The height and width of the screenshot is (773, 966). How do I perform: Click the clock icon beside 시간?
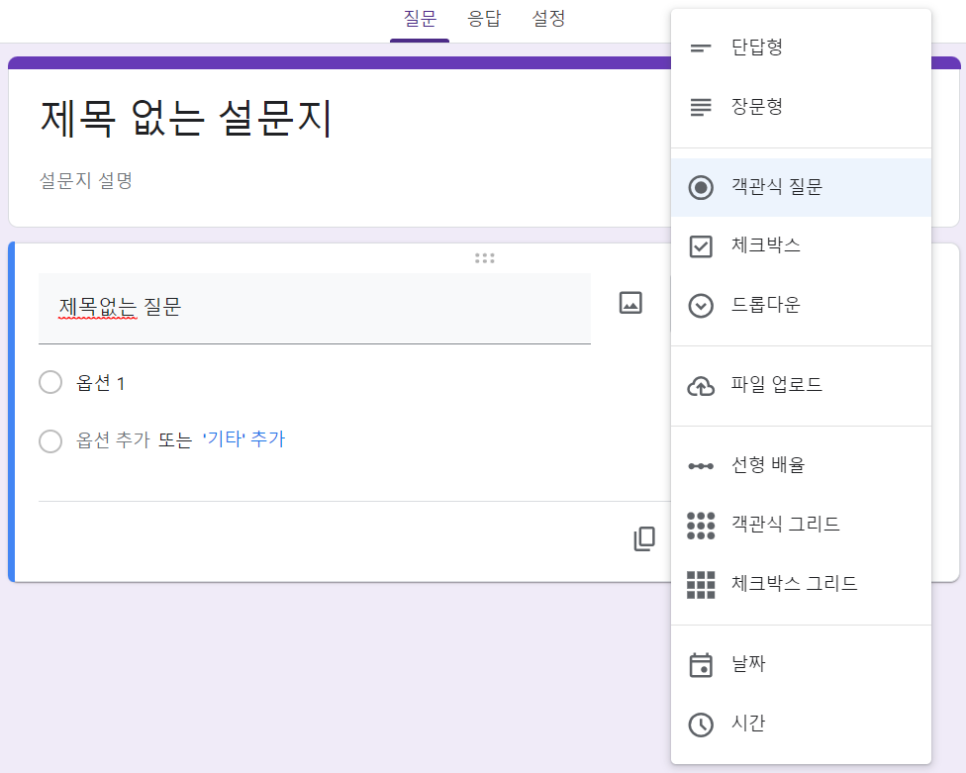(700, 724)
